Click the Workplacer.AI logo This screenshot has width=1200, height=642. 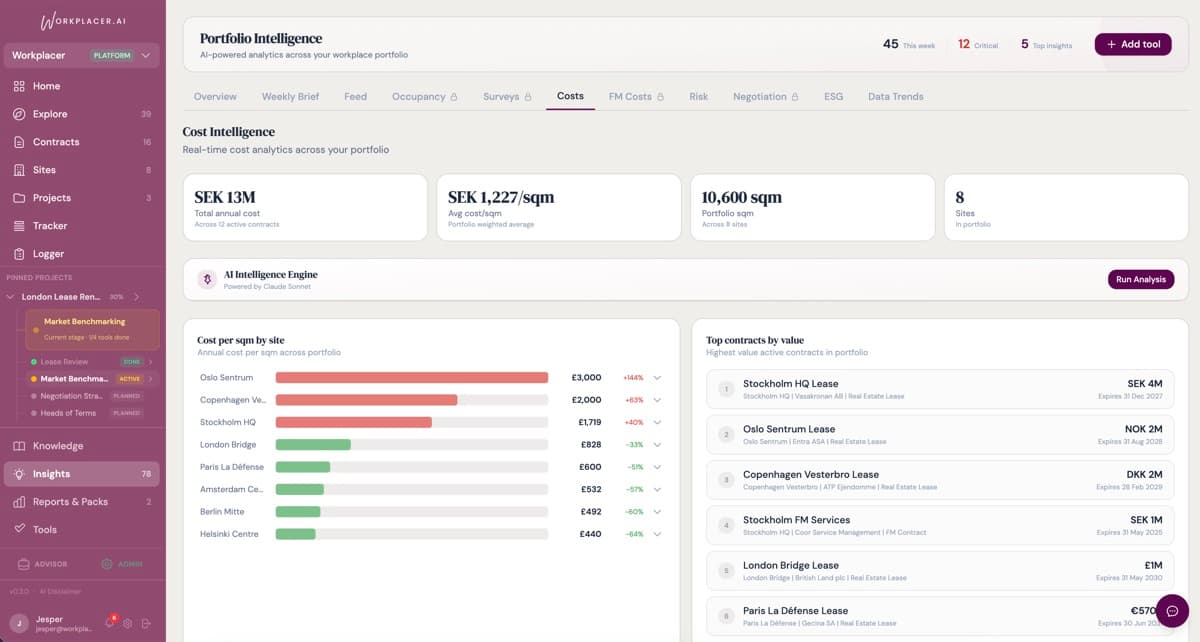[x=82, y=21]
